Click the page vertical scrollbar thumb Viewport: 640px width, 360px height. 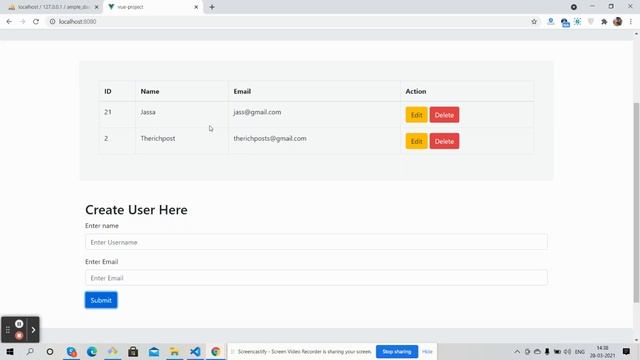pyautogui.click(x=636, y=202)
